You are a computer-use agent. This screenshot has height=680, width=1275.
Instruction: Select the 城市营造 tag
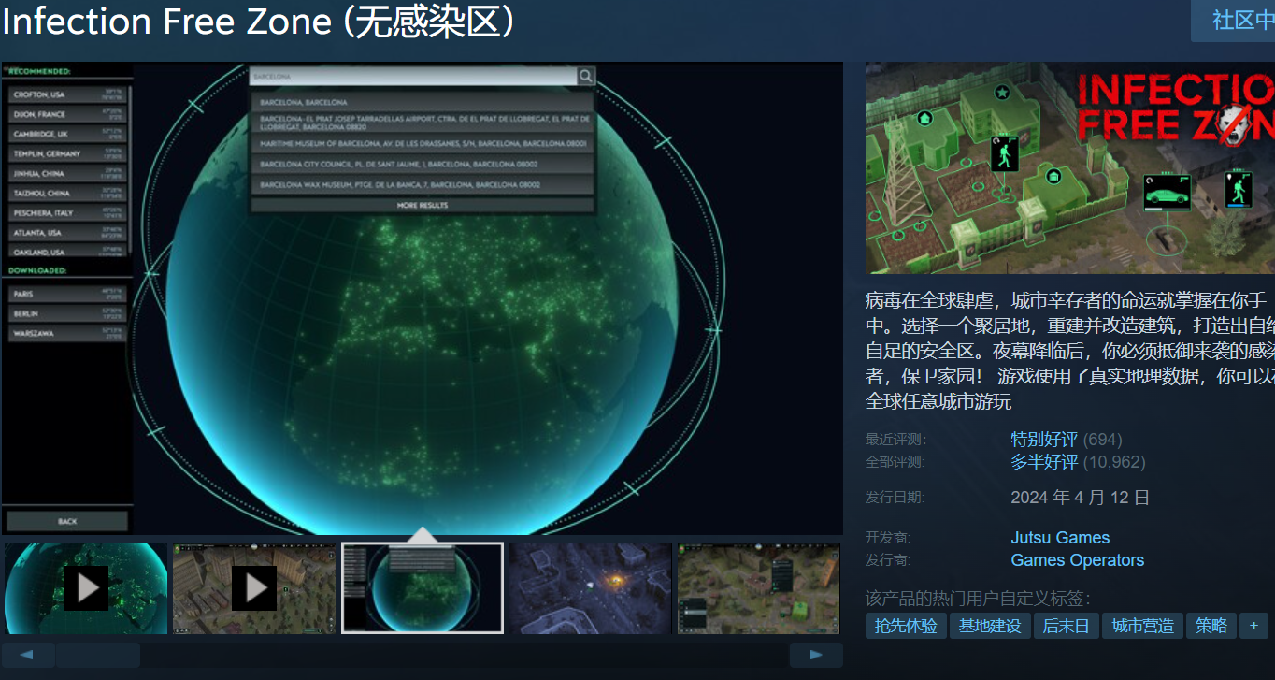pyautogui.click(x=1142, y=626)
